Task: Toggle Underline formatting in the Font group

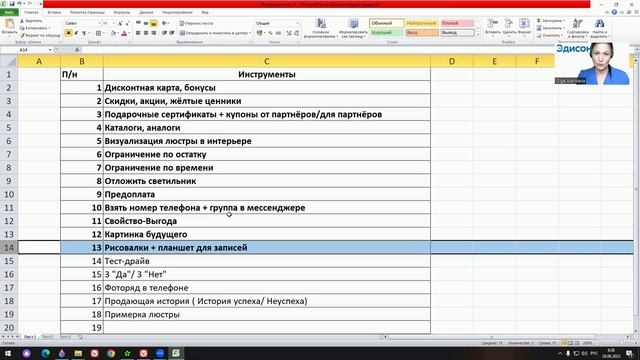Action: [x=83, y=33]
